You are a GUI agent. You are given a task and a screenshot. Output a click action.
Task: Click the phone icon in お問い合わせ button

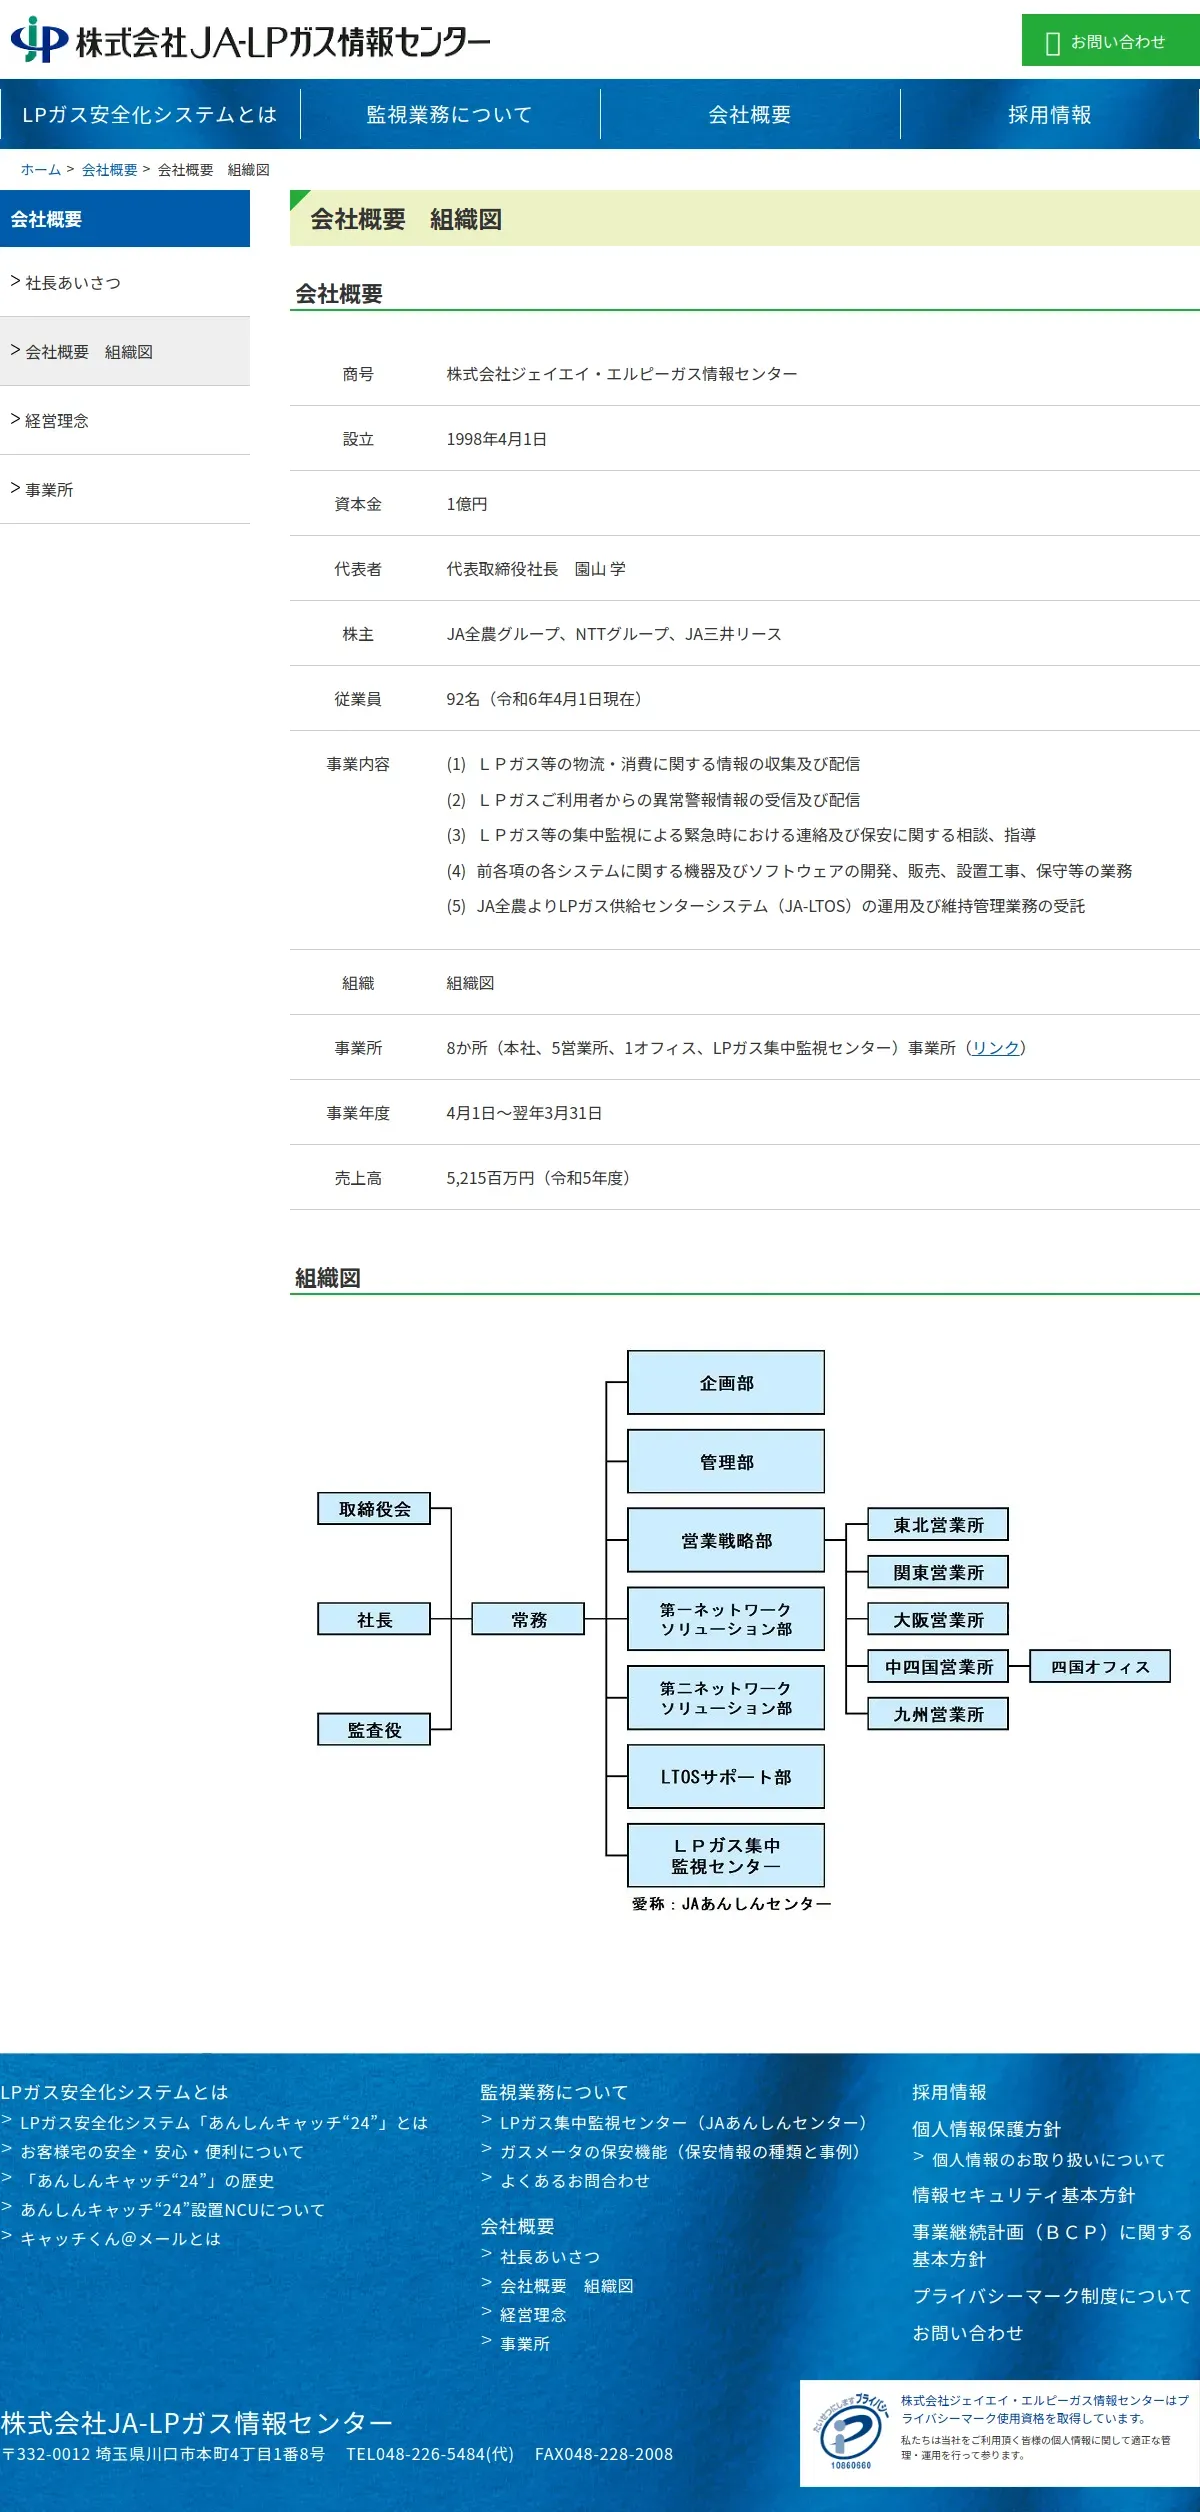pyautogui.click(x=1052, y=43)
